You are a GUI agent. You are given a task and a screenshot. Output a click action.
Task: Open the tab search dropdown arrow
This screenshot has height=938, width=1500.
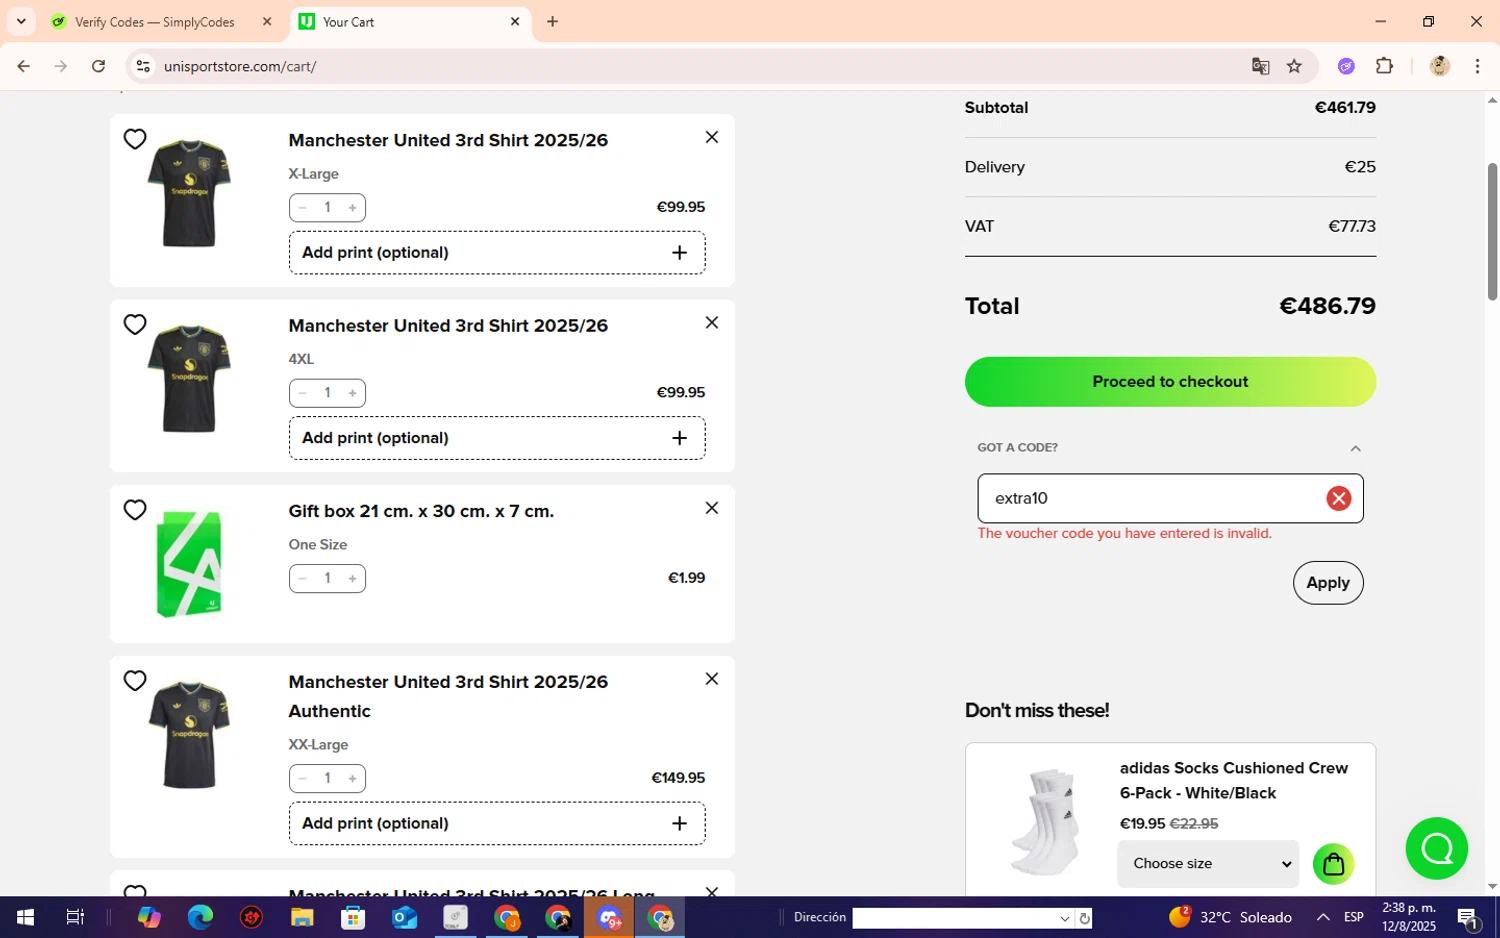coord(21,21)
